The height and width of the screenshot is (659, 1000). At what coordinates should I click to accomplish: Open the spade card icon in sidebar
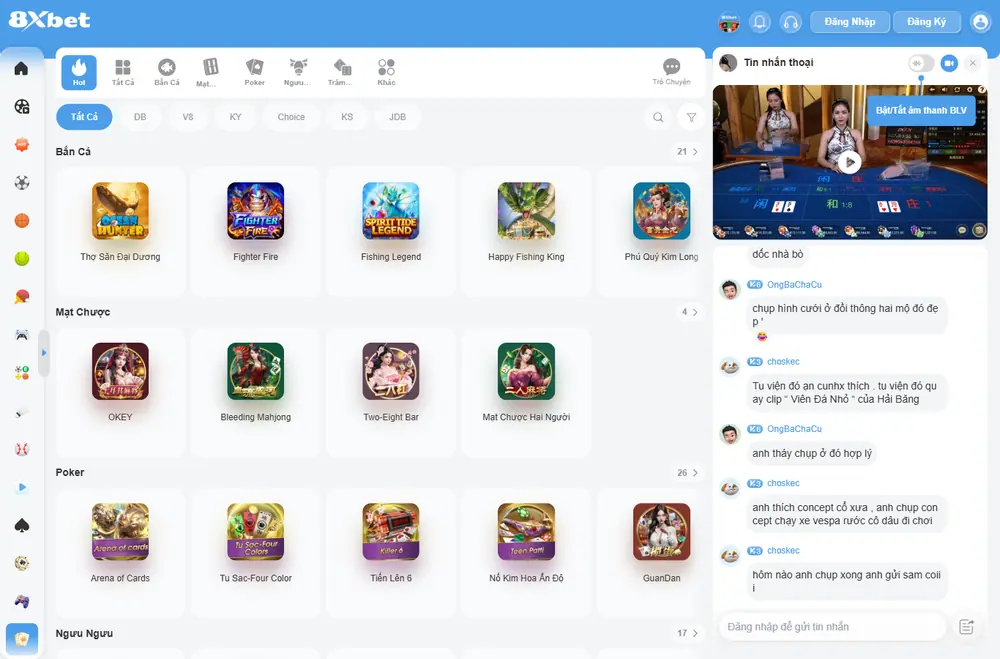[22, 525]
